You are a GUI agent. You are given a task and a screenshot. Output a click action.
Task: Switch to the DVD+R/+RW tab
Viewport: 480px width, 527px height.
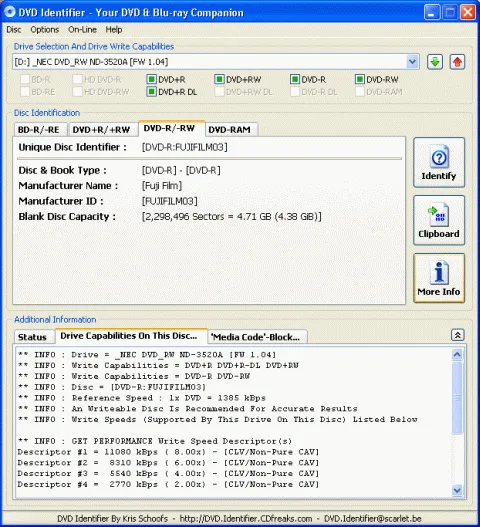pyautogui.click(x=102, y=130)
